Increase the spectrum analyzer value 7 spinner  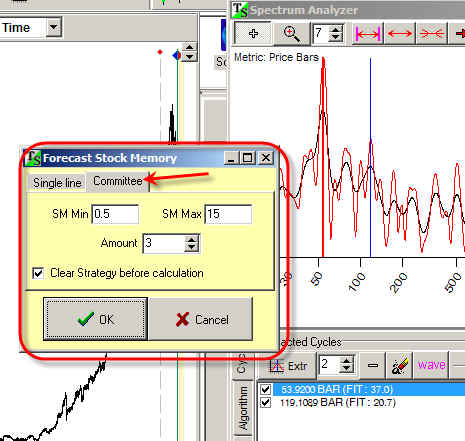[336, 29]
